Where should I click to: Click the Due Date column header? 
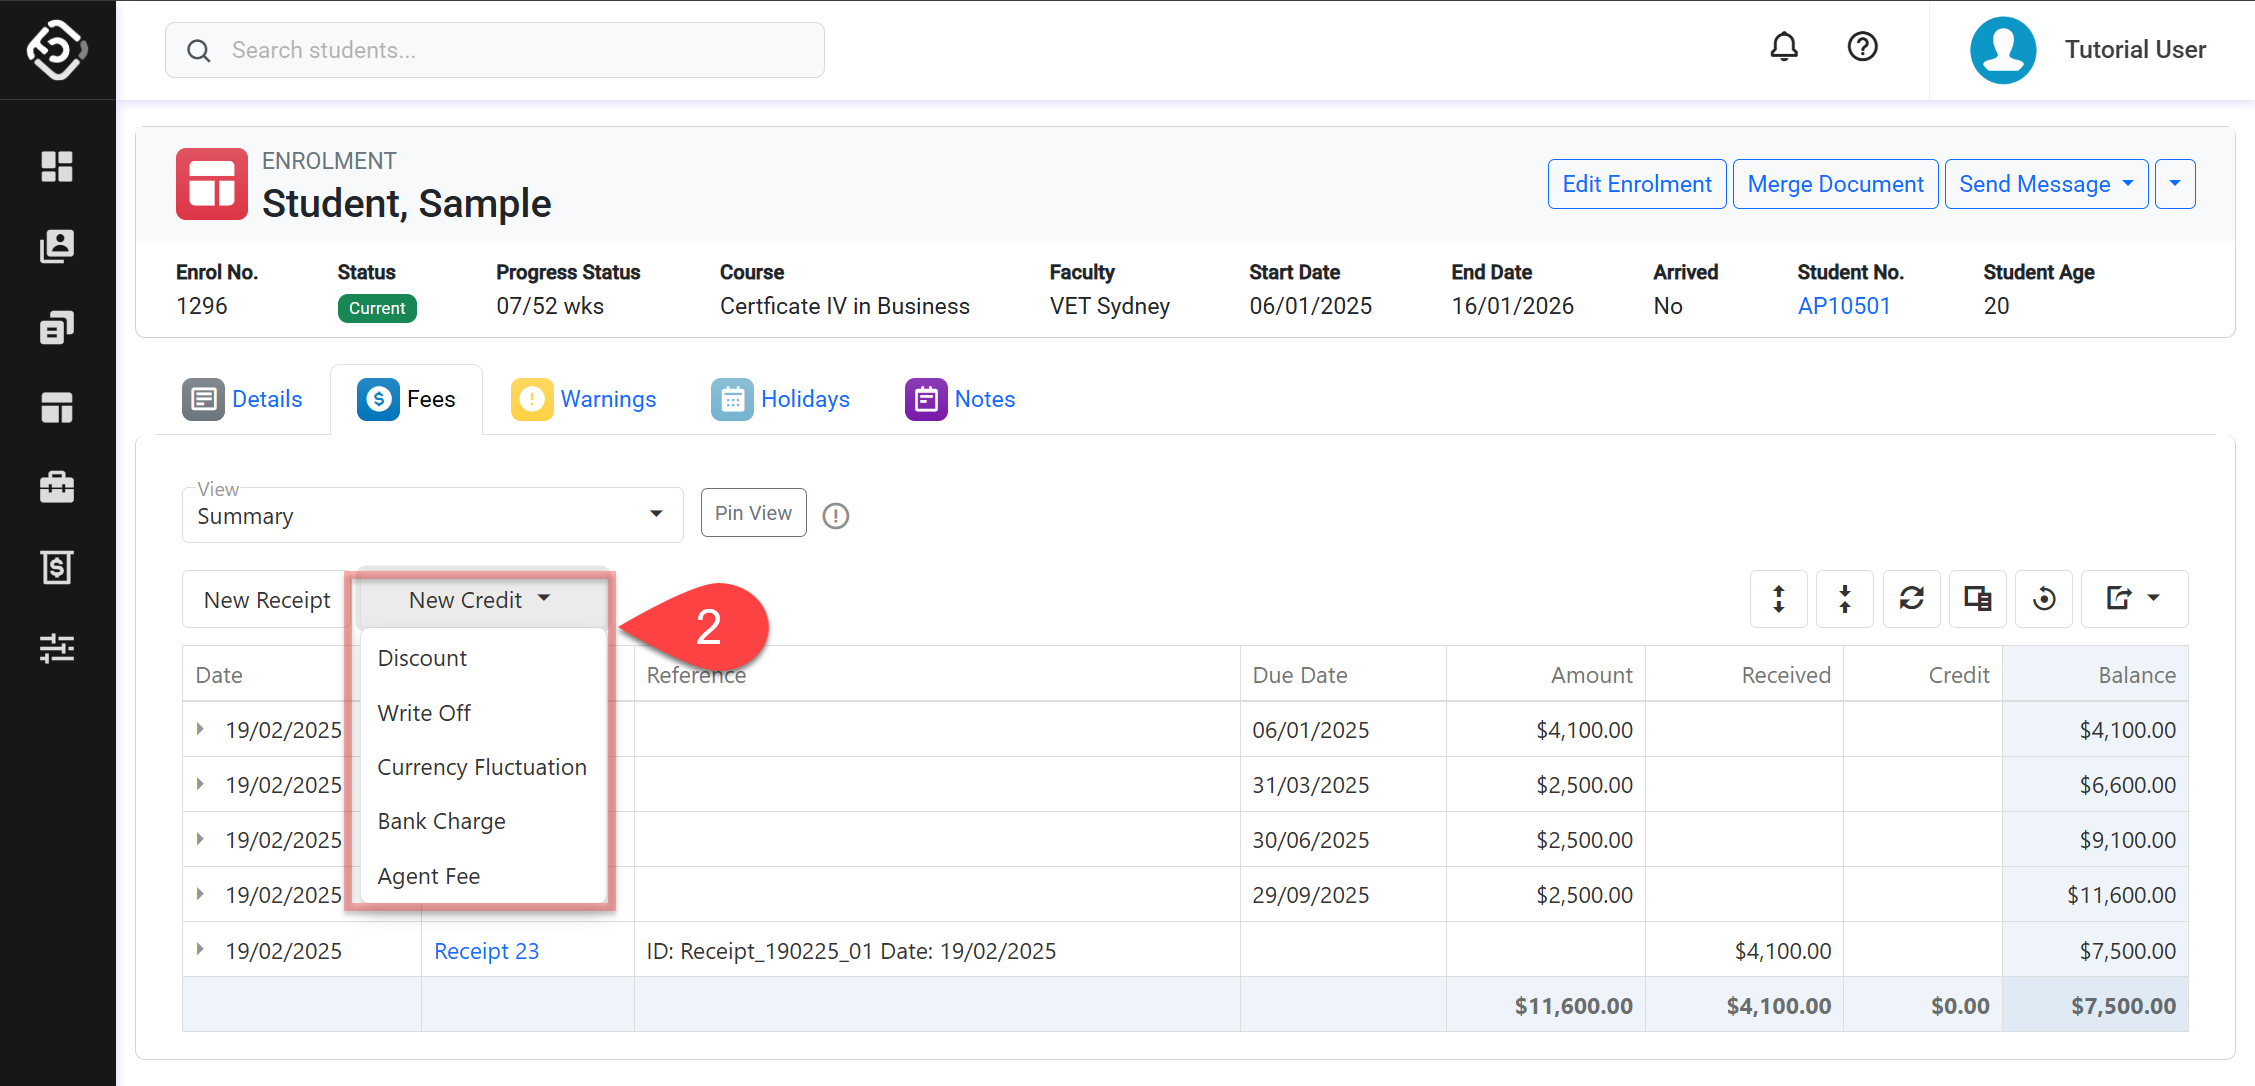(1343, 675)
